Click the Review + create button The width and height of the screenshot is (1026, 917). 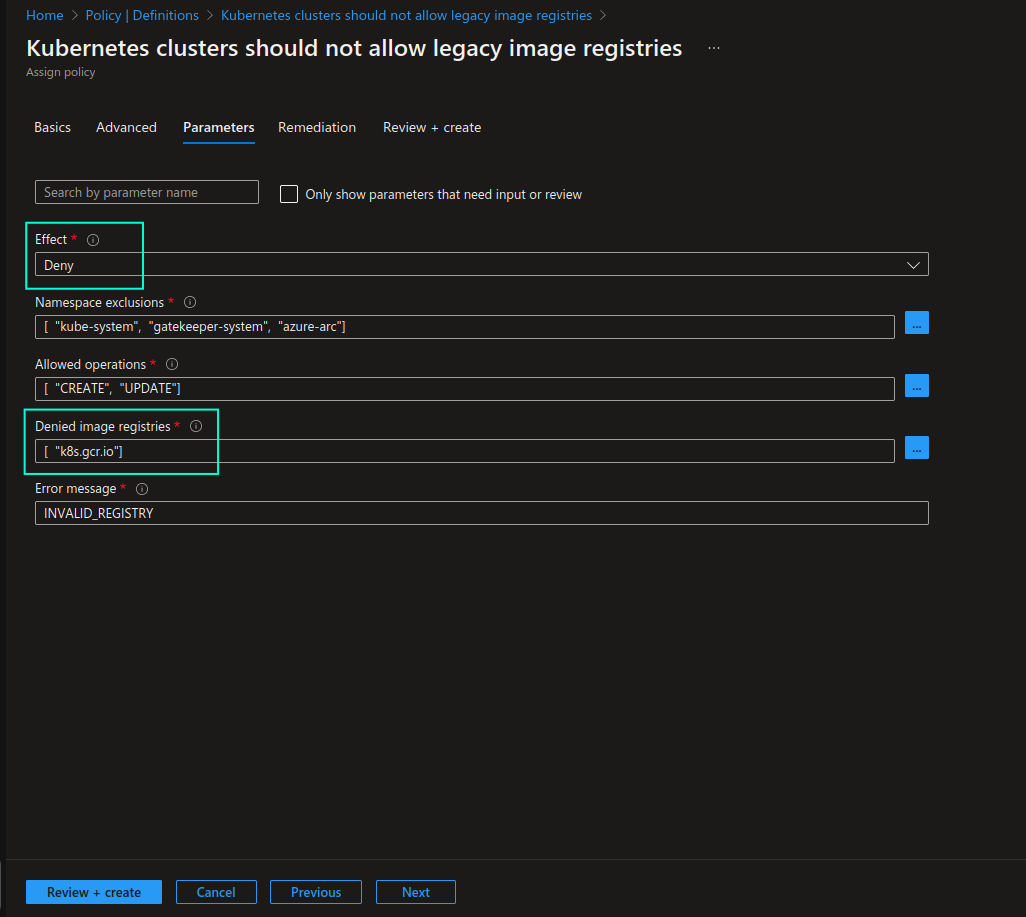point(94,892)
